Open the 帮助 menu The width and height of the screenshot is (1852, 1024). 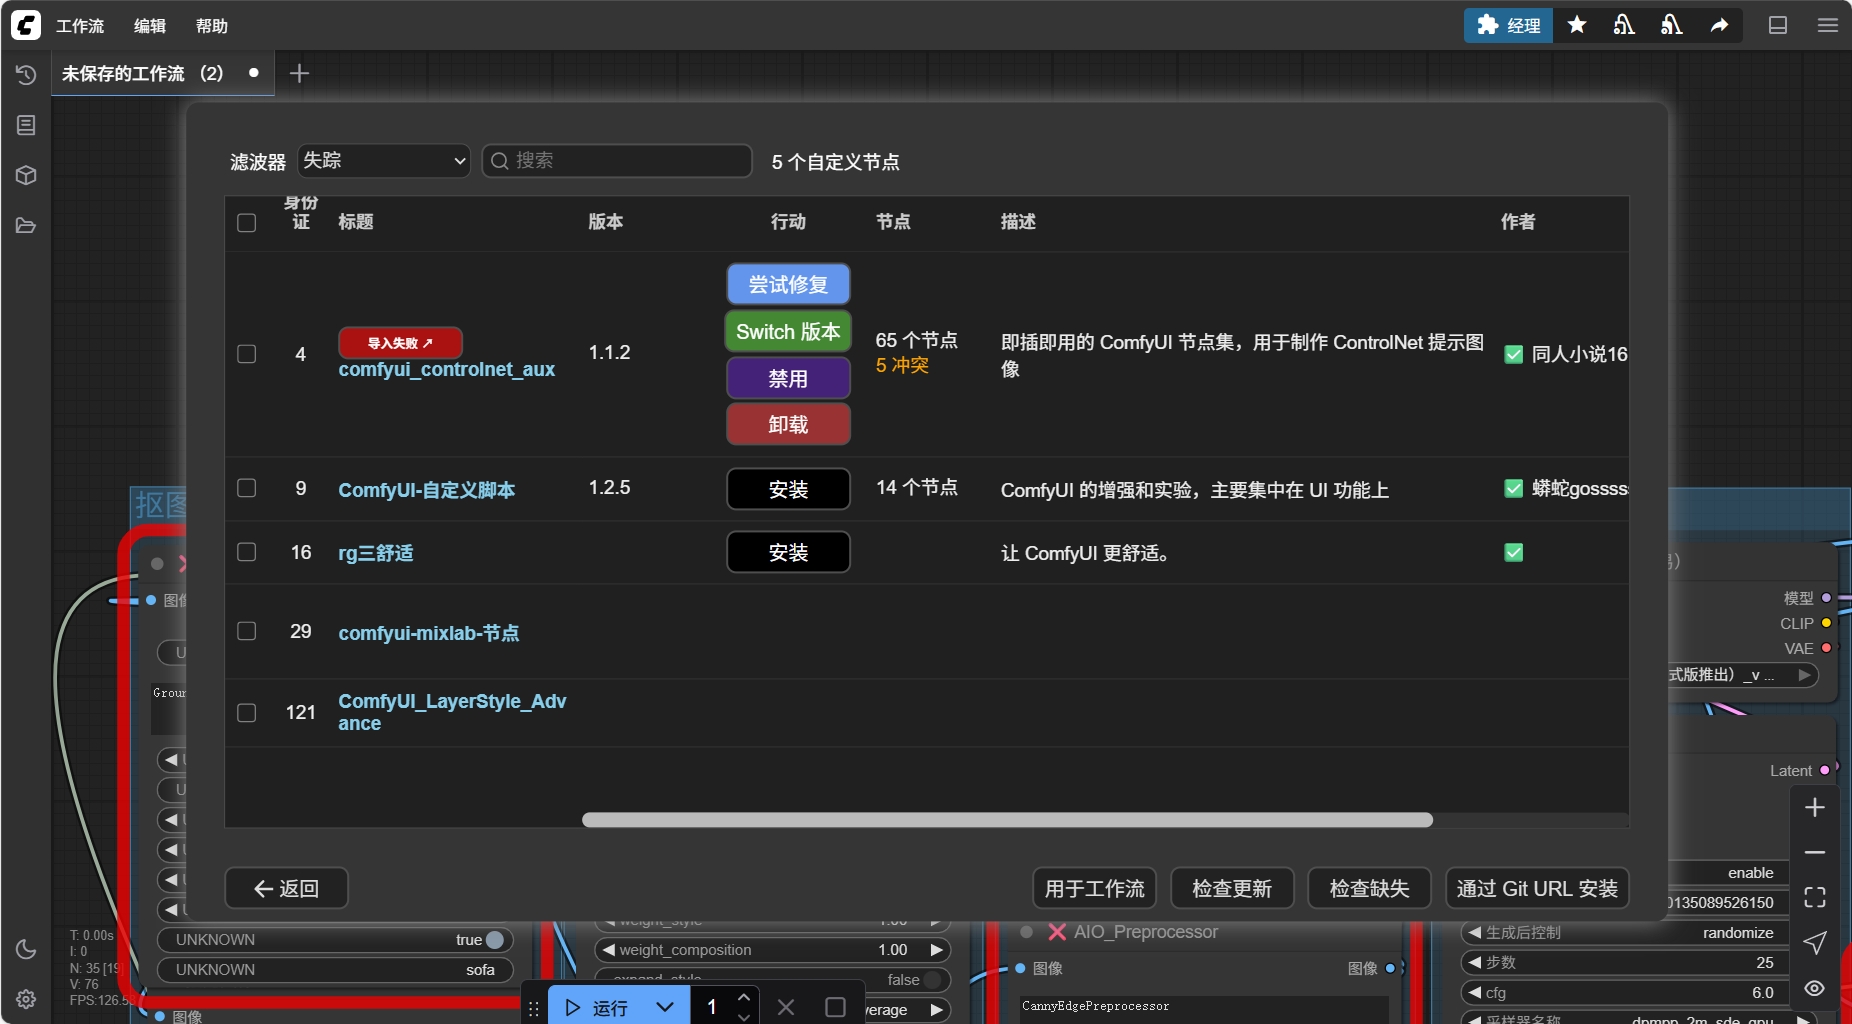click(212, 26)
